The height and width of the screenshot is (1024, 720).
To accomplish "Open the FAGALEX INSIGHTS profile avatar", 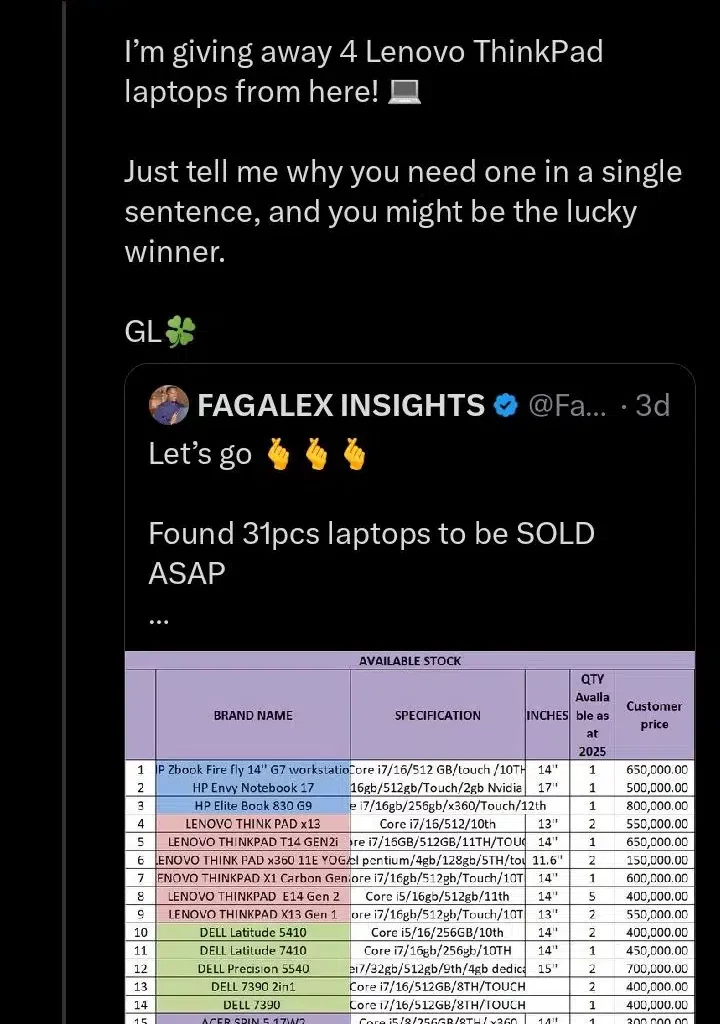I will click(x=168, y=406).
